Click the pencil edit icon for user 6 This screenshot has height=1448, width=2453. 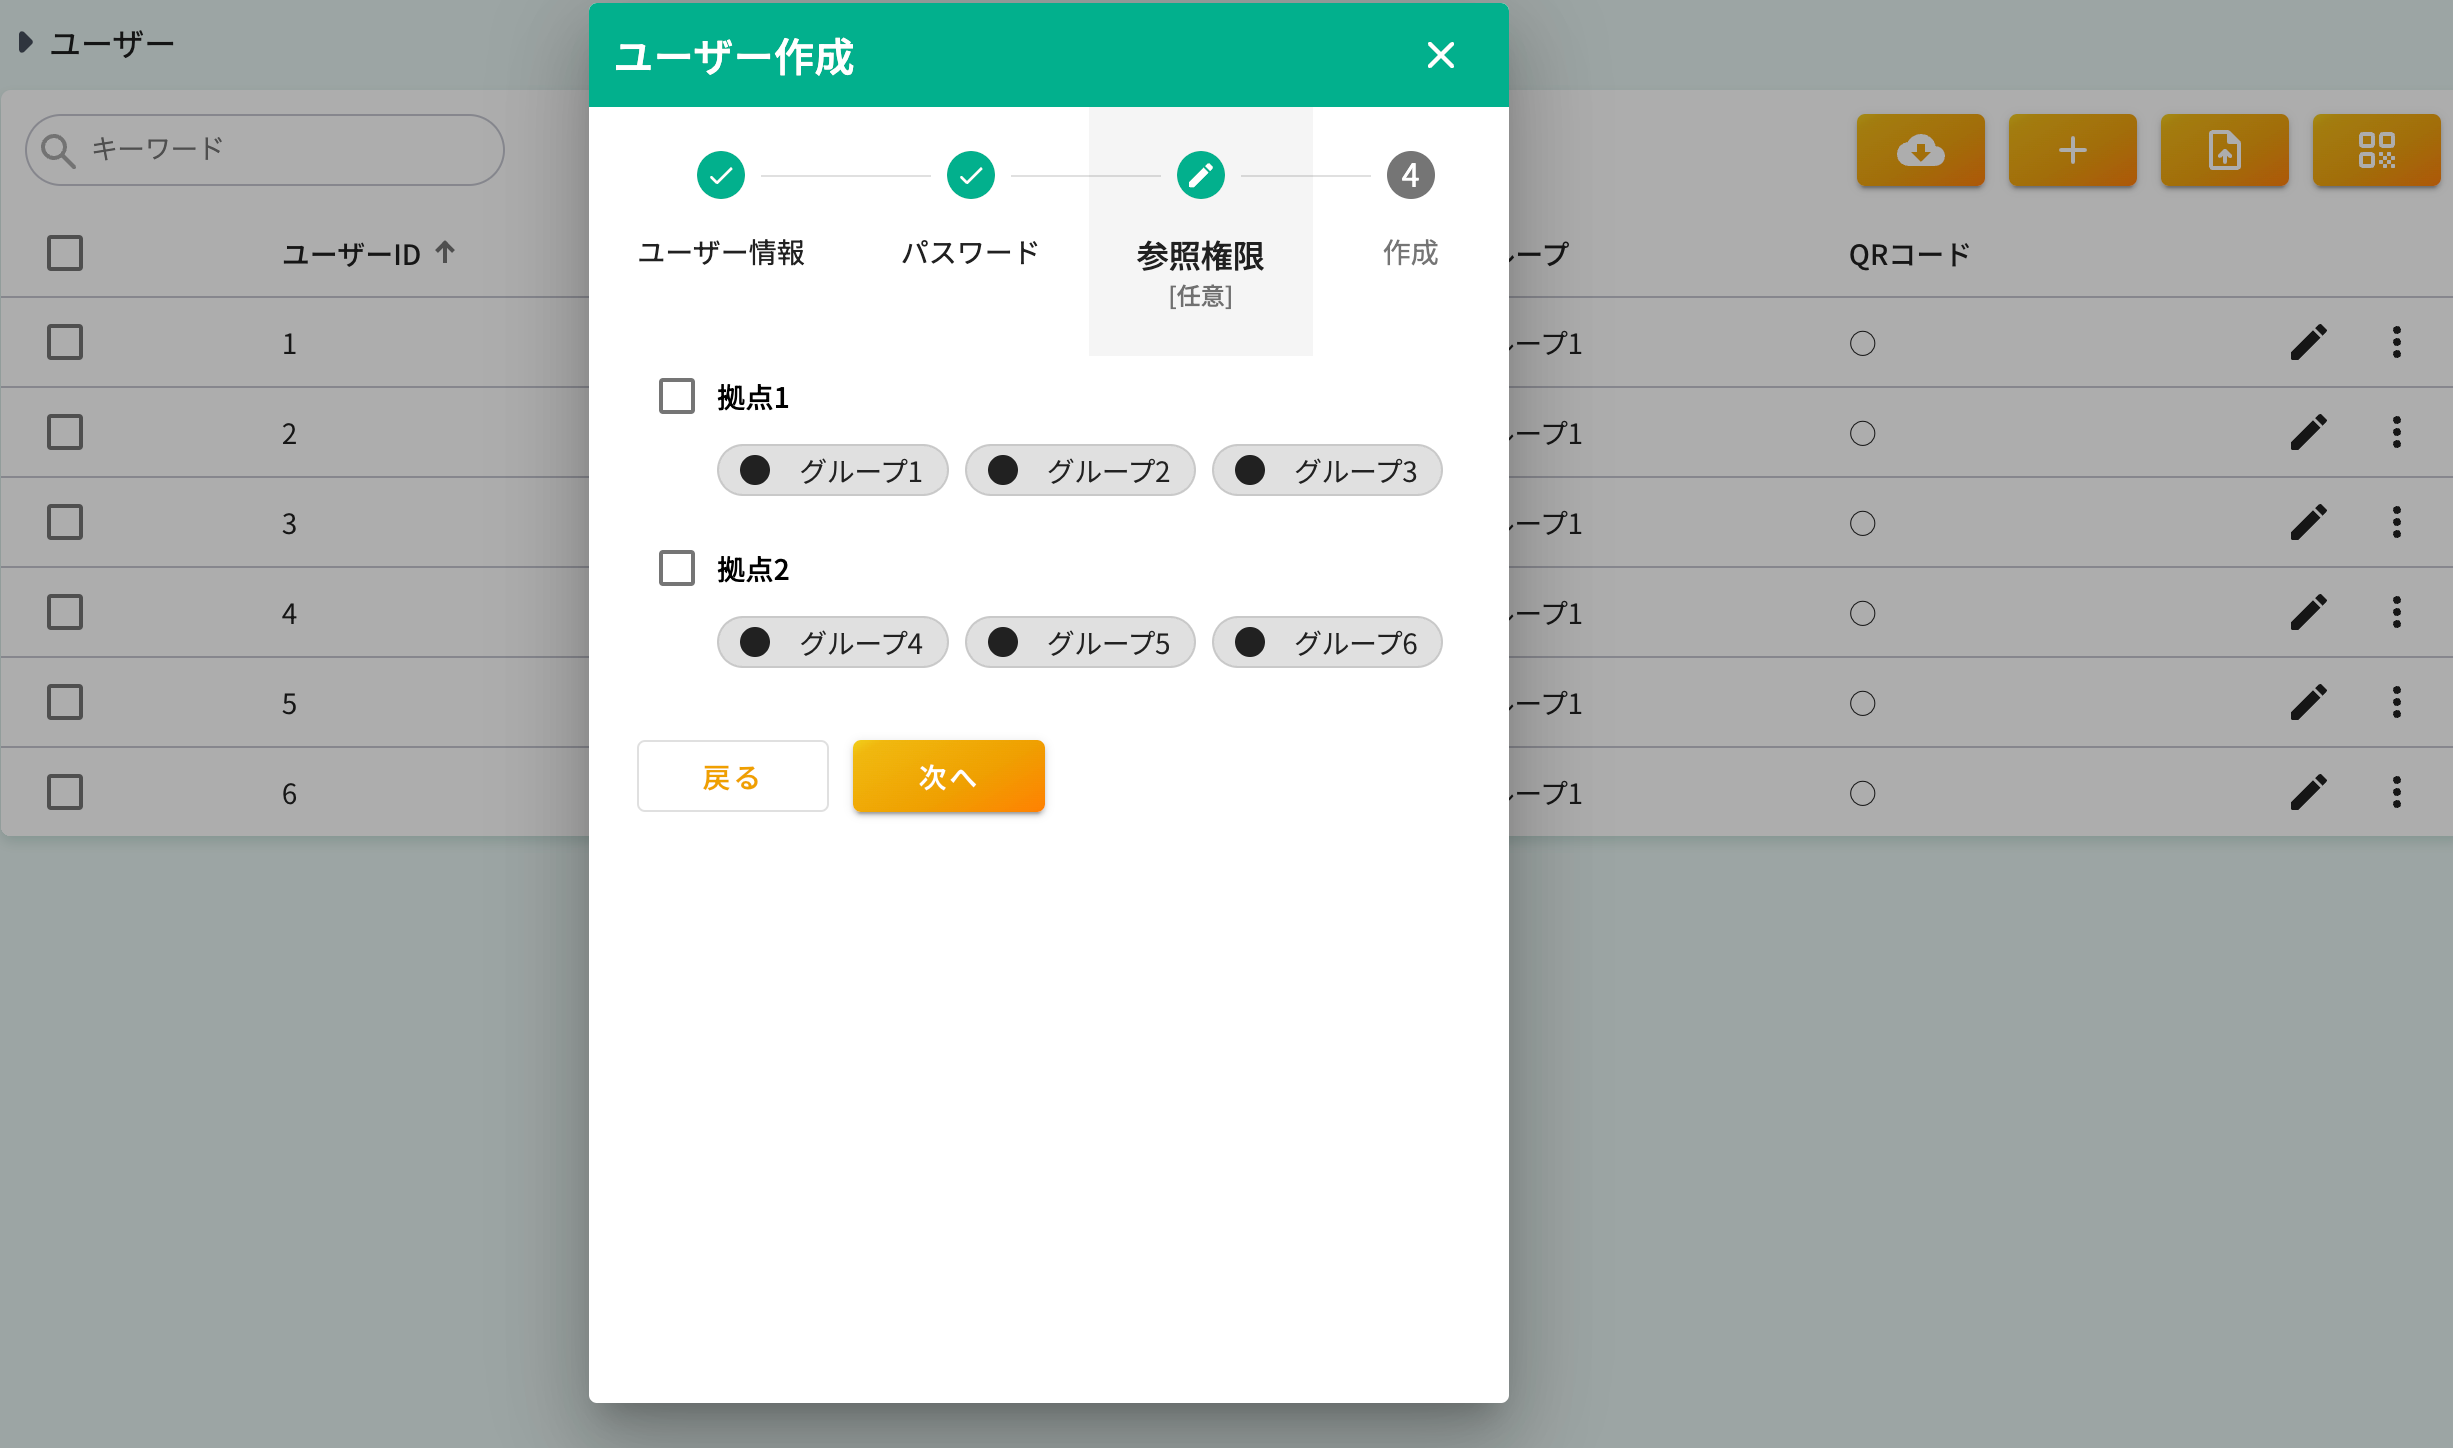tap(2309, 793)
